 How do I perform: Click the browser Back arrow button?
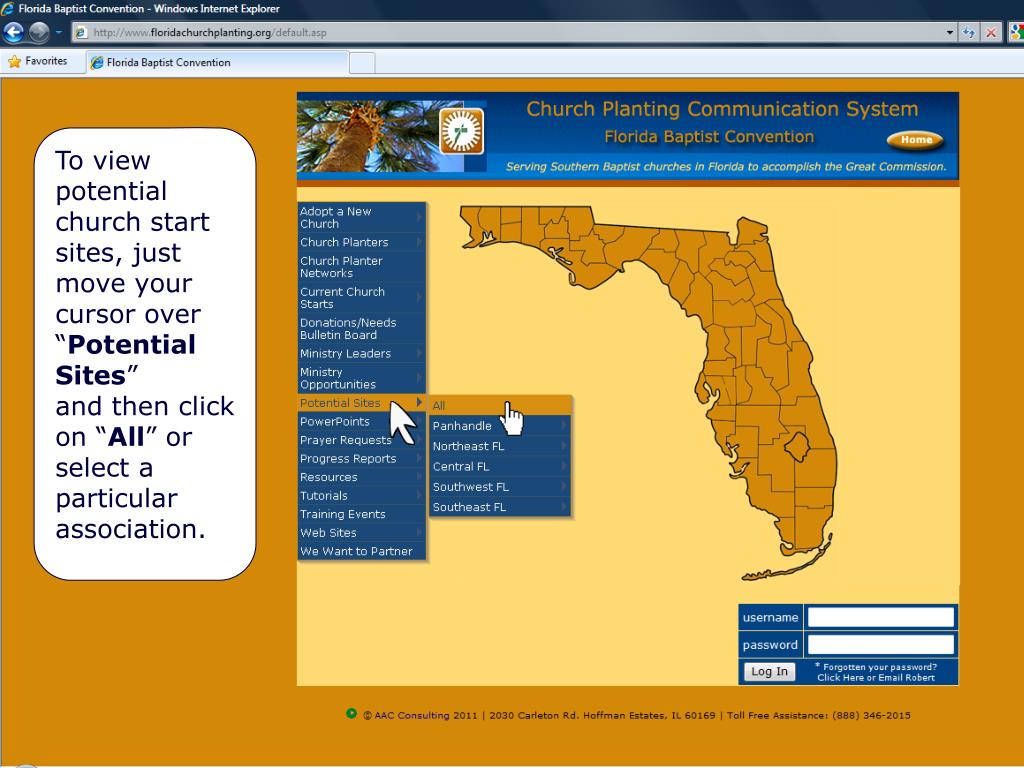point(13,32)
